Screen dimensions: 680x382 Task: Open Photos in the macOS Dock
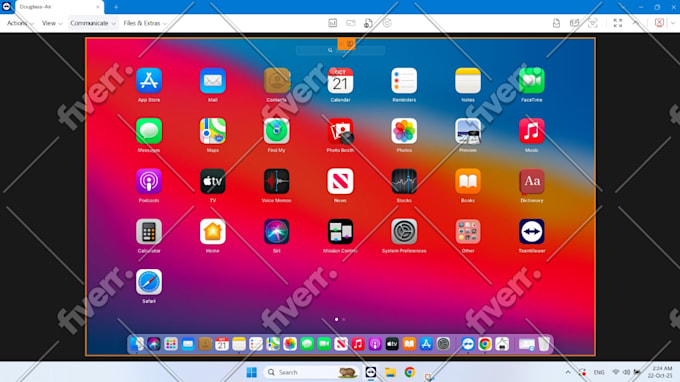coord(290,344)
